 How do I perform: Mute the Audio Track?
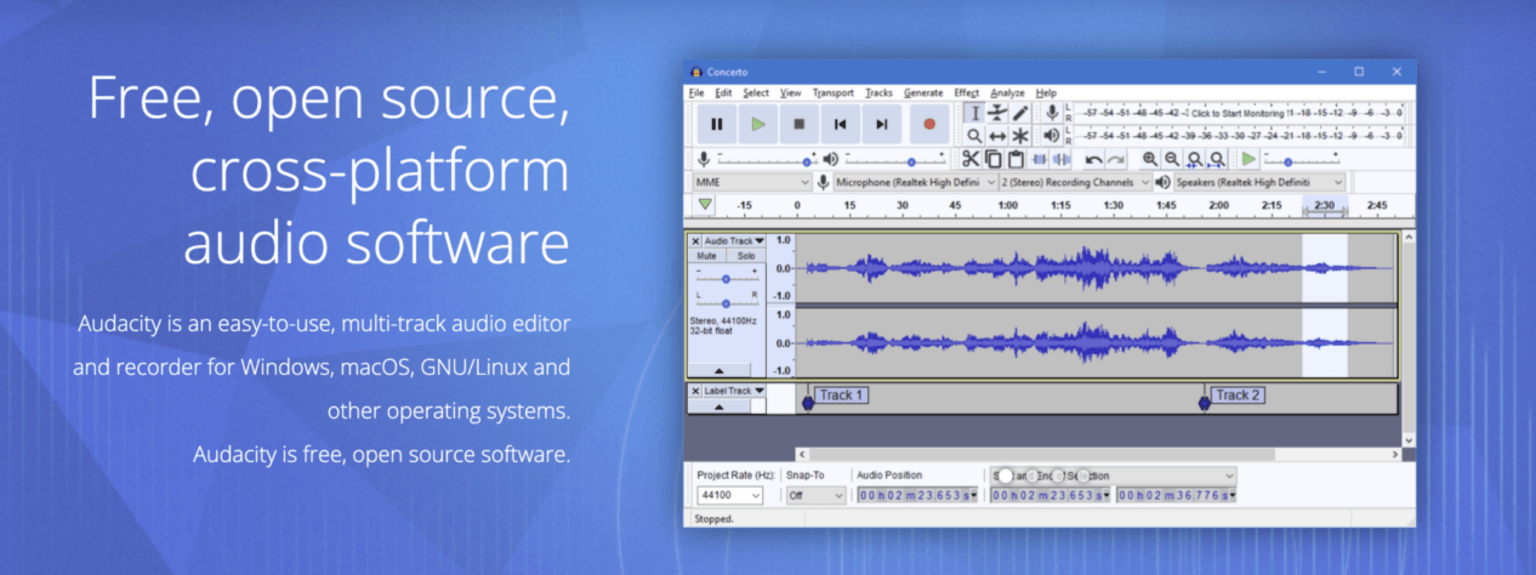pos(706,256)
